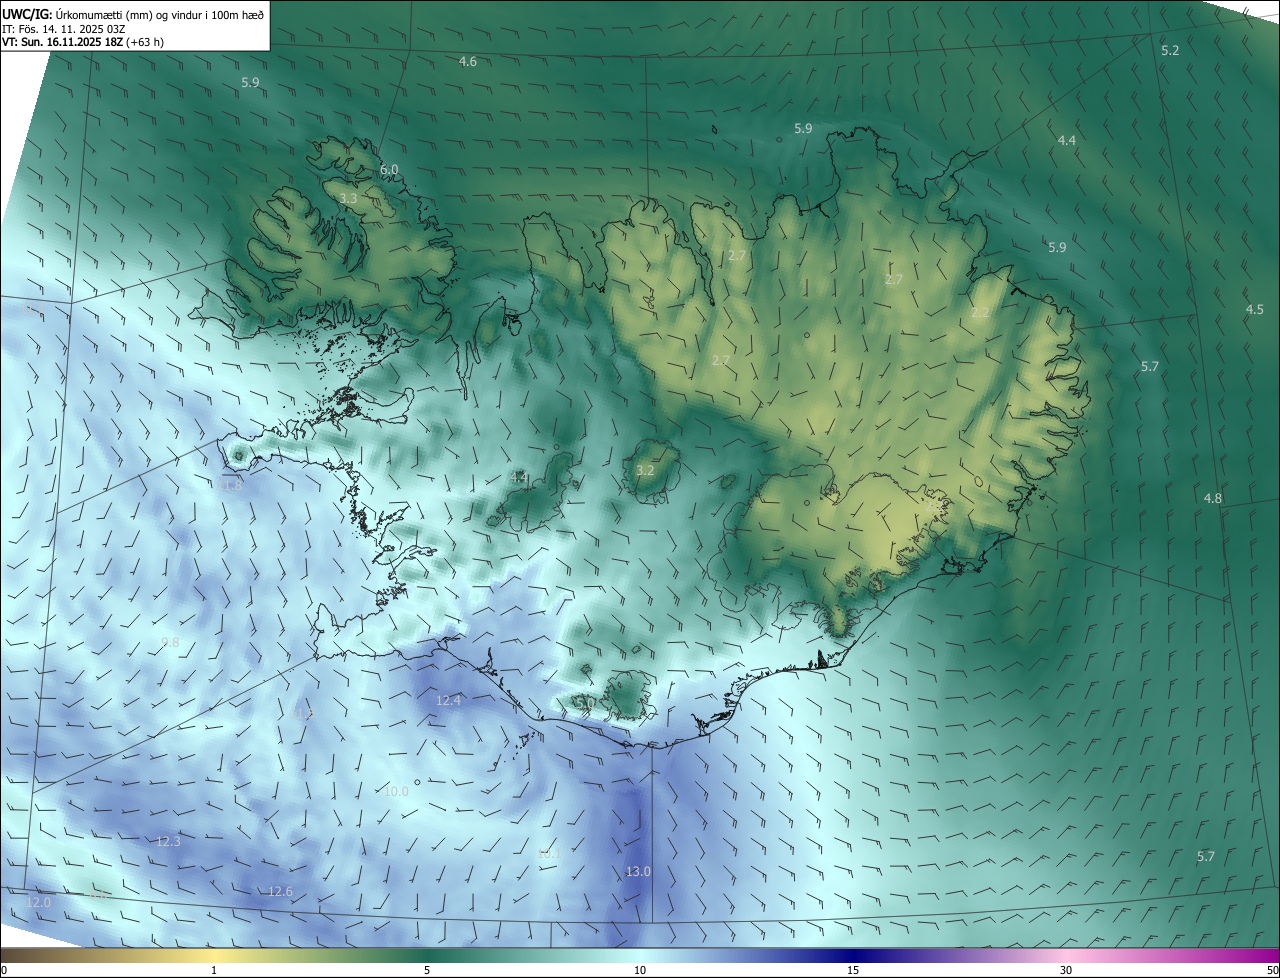The width and height of the screenshot is (1280, 978).
Task: Click the 13.0 value label
Action: click(x=638, y=872)
